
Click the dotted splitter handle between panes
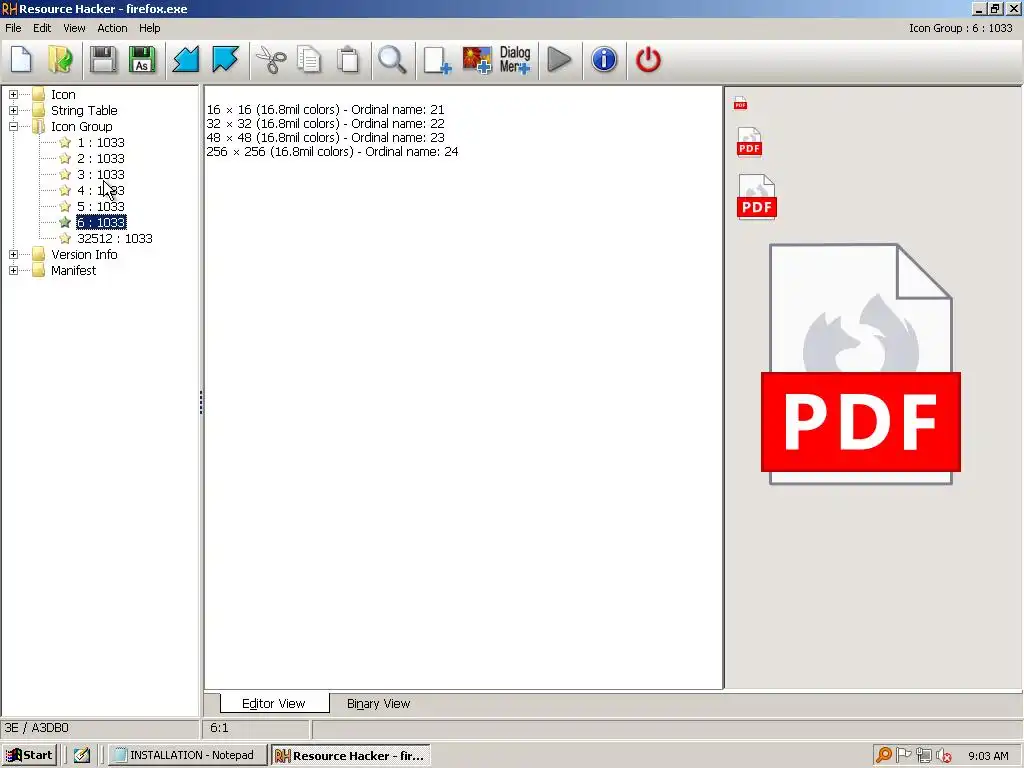(201, 402)
